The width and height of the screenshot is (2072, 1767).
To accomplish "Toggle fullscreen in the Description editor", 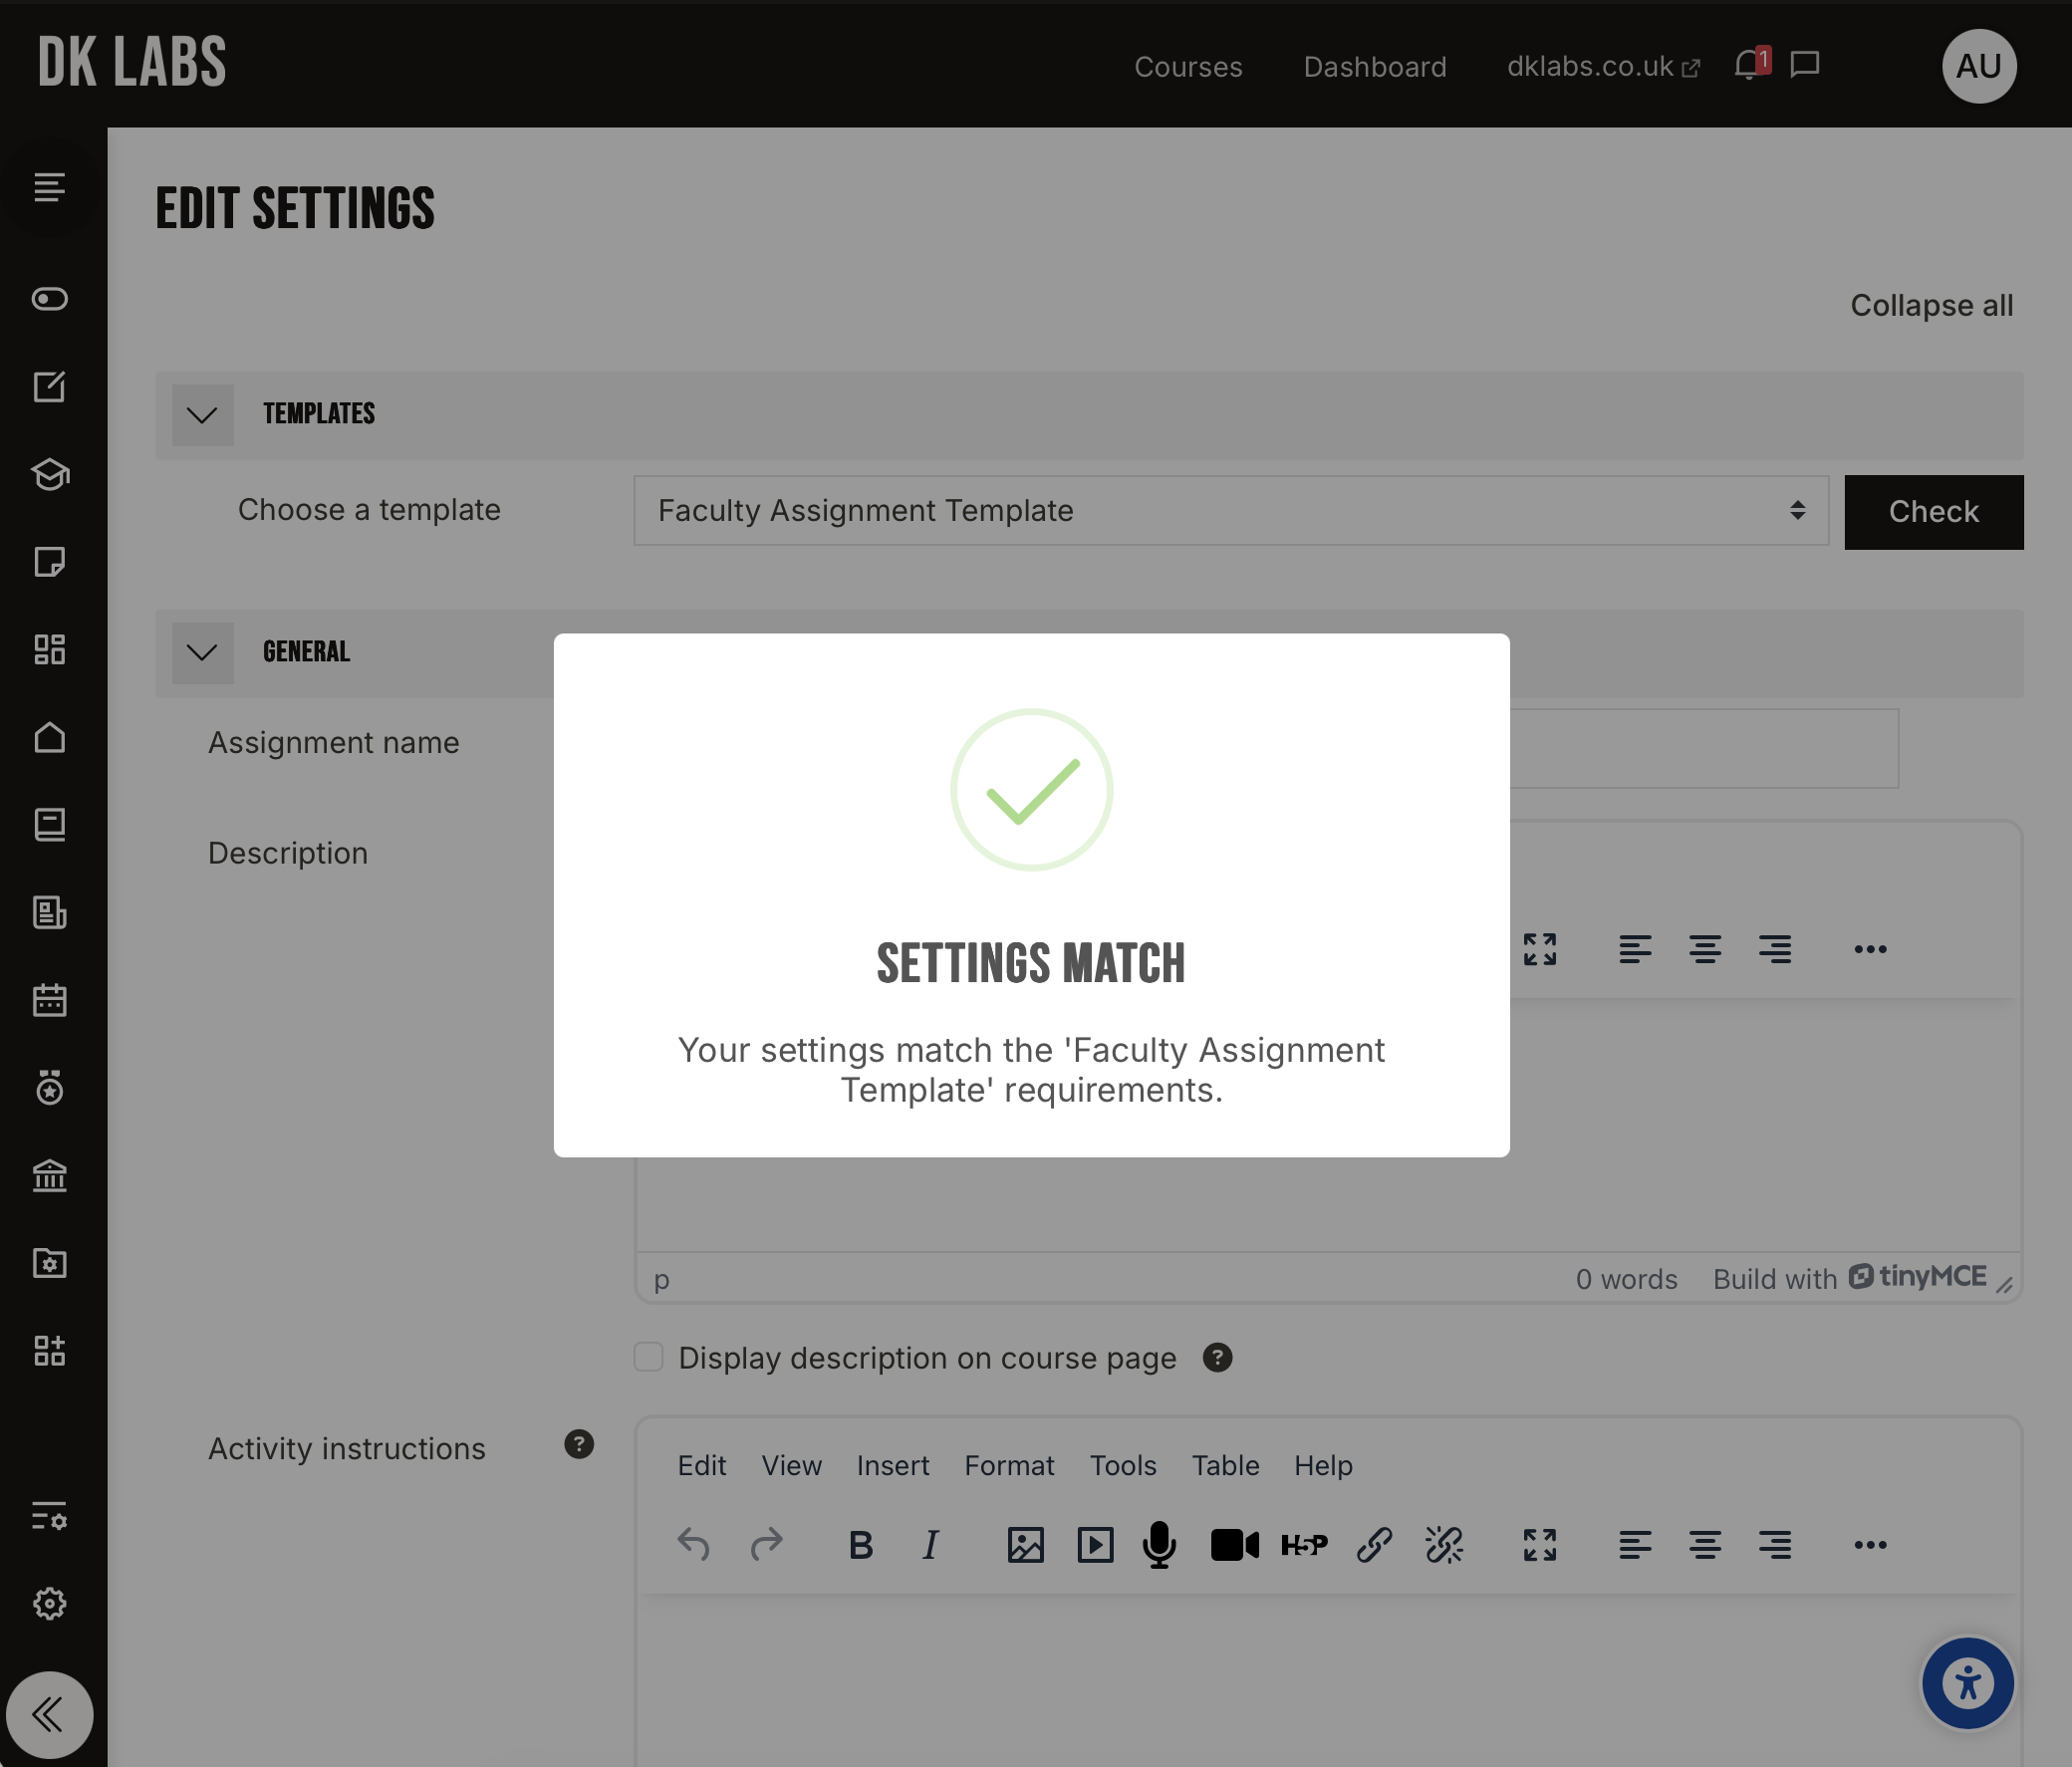I will click(1540, 949).
